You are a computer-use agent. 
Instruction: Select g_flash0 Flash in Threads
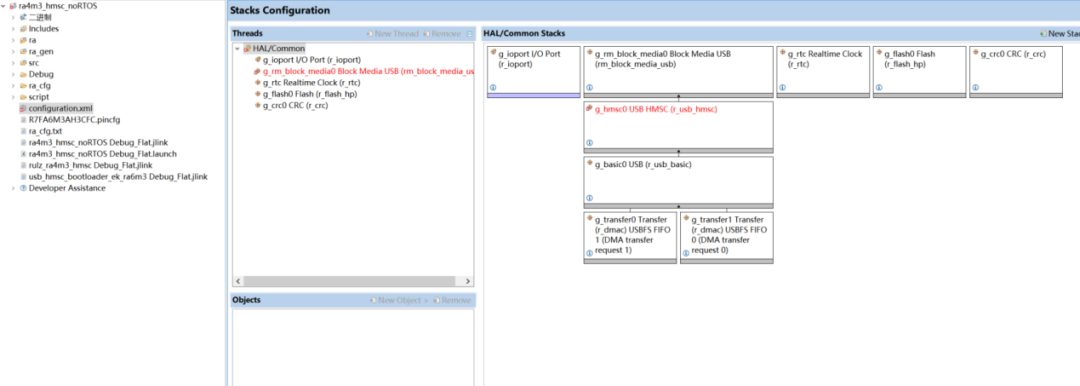(x=310, y=94)
